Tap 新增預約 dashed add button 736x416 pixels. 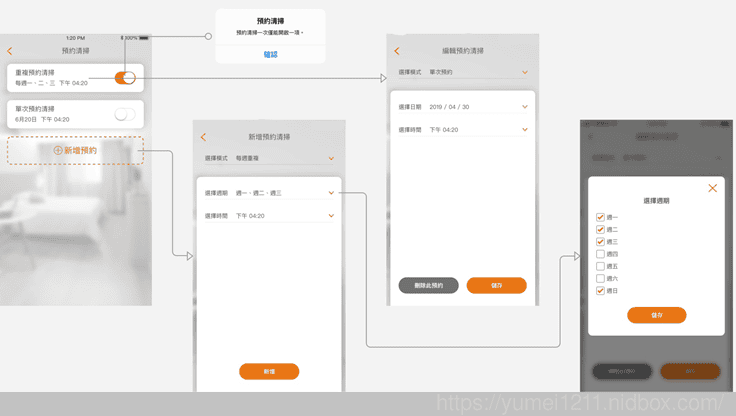tap(75, 150)
